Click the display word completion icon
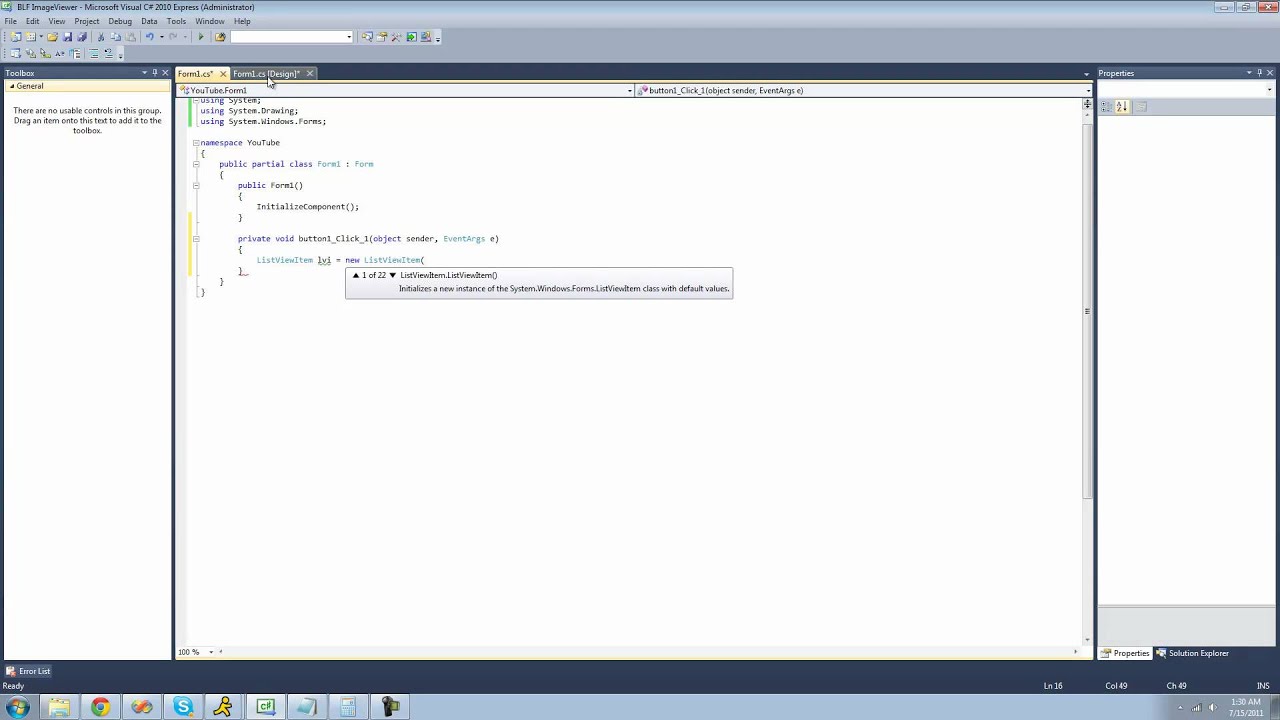The height and width of the screenshot is (720, 1280). click(x=60, y=53)
